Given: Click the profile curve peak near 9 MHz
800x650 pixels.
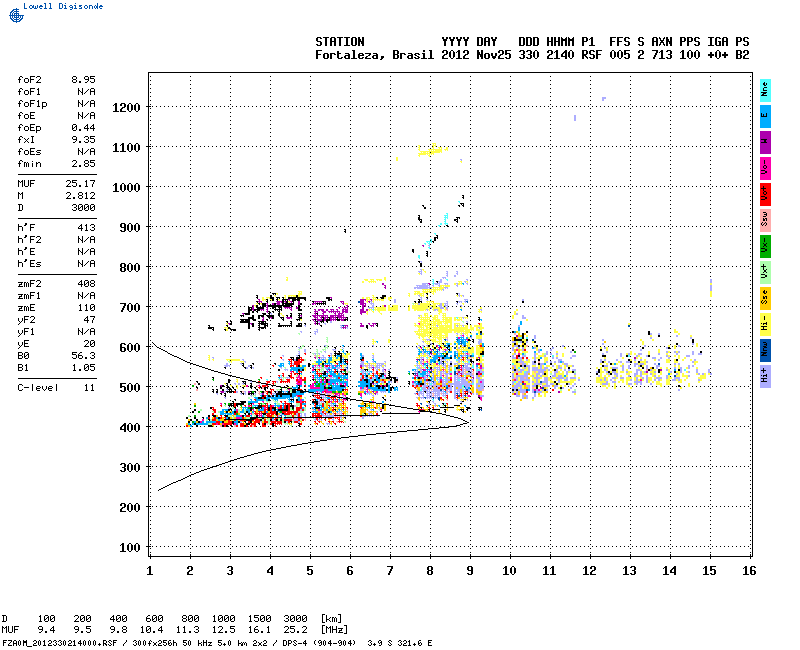Looking at the screenshot, I should [468, 422].
